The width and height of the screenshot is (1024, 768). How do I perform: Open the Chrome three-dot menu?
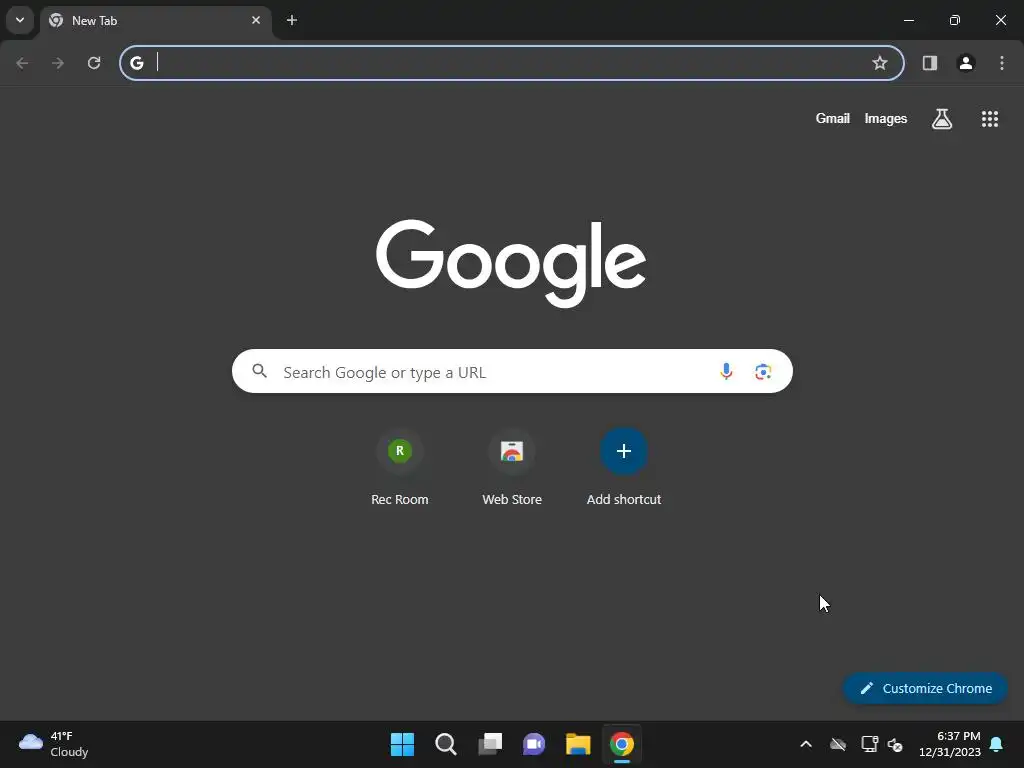click(1002, 63)
